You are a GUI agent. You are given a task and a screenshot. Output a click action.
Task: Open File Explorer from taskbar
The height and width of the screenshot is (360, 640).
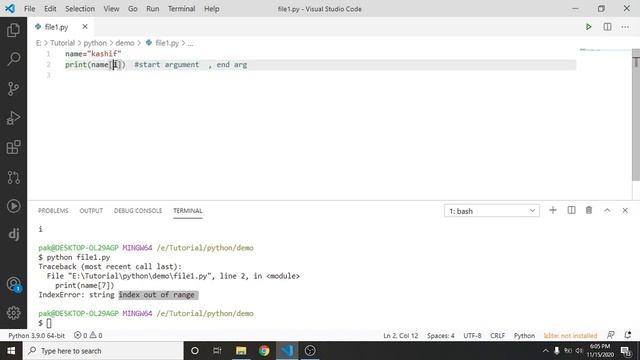coord(241,351)
